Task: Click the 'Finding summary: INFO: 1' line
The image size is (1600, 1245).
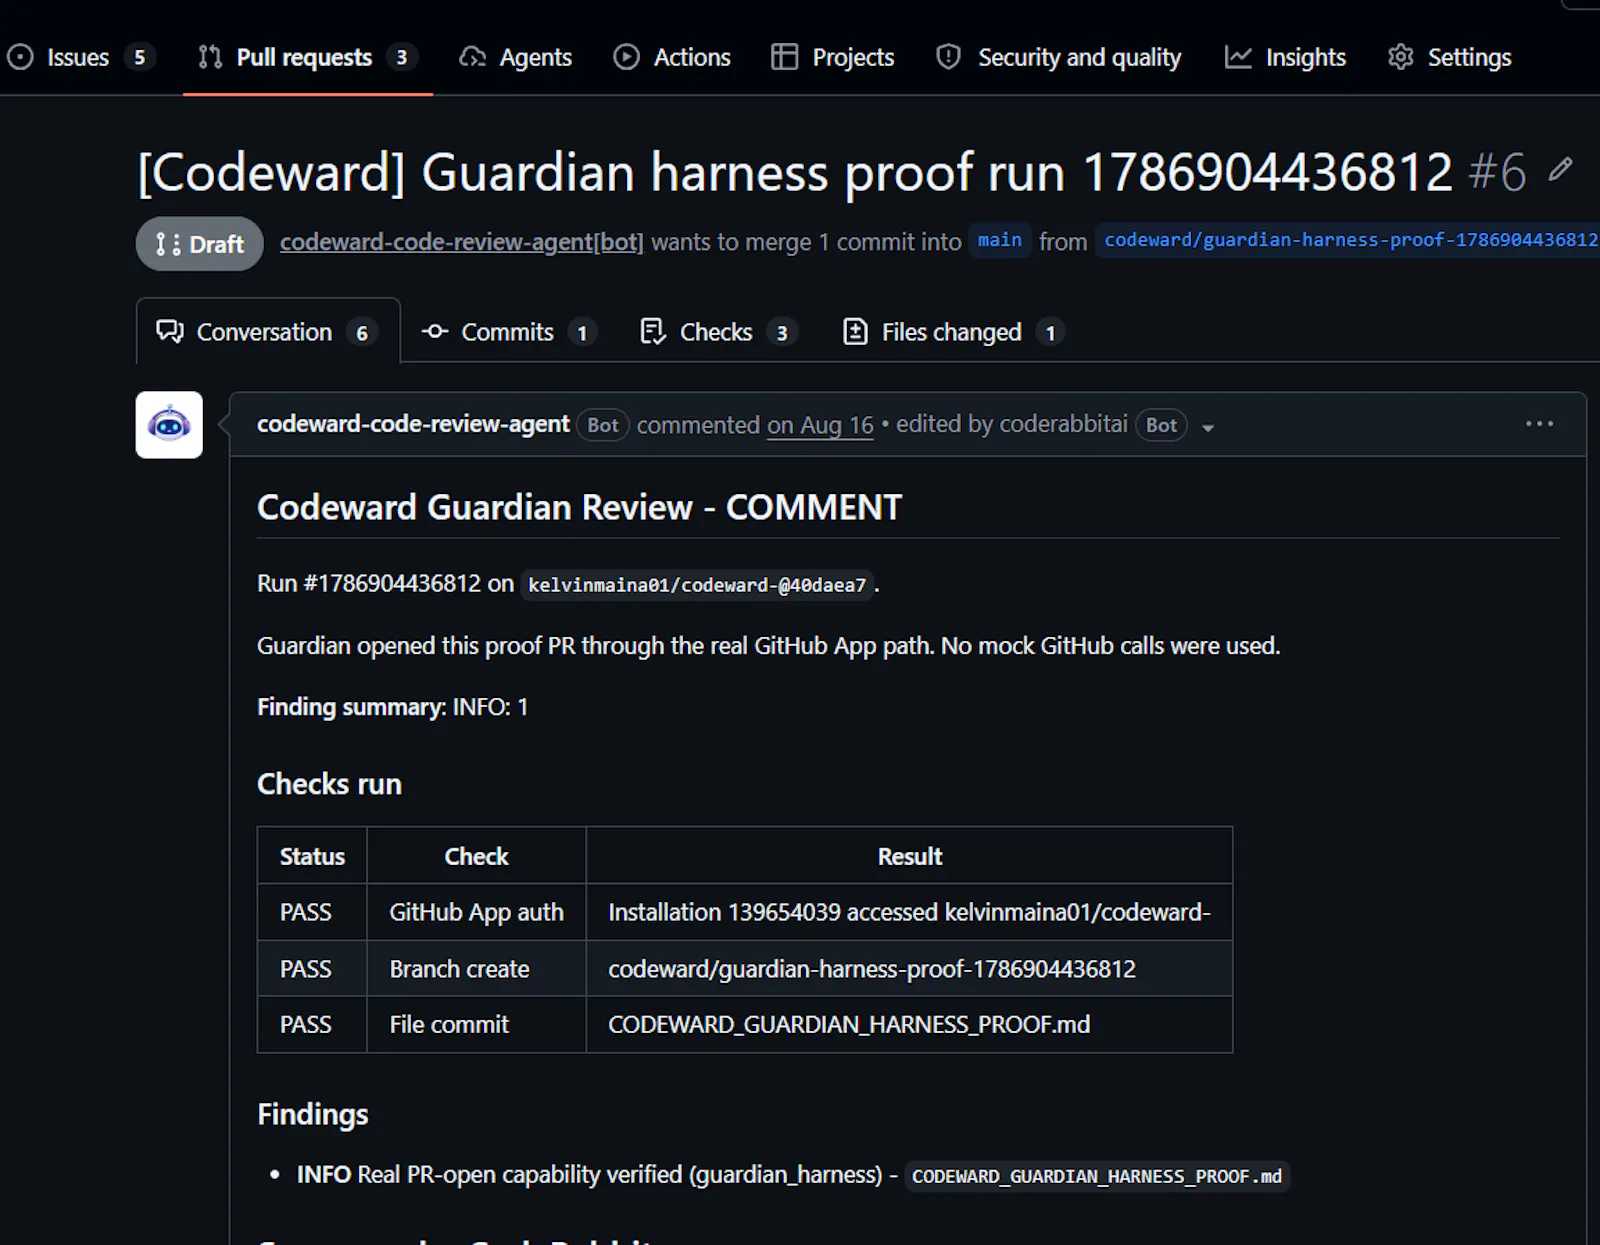Action: click(x=392, y=707)
